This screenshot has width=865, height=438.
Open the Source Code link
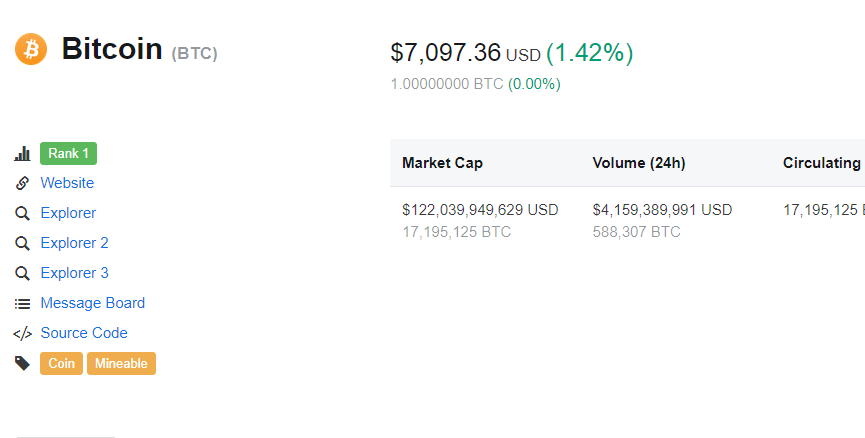(84, 333)
